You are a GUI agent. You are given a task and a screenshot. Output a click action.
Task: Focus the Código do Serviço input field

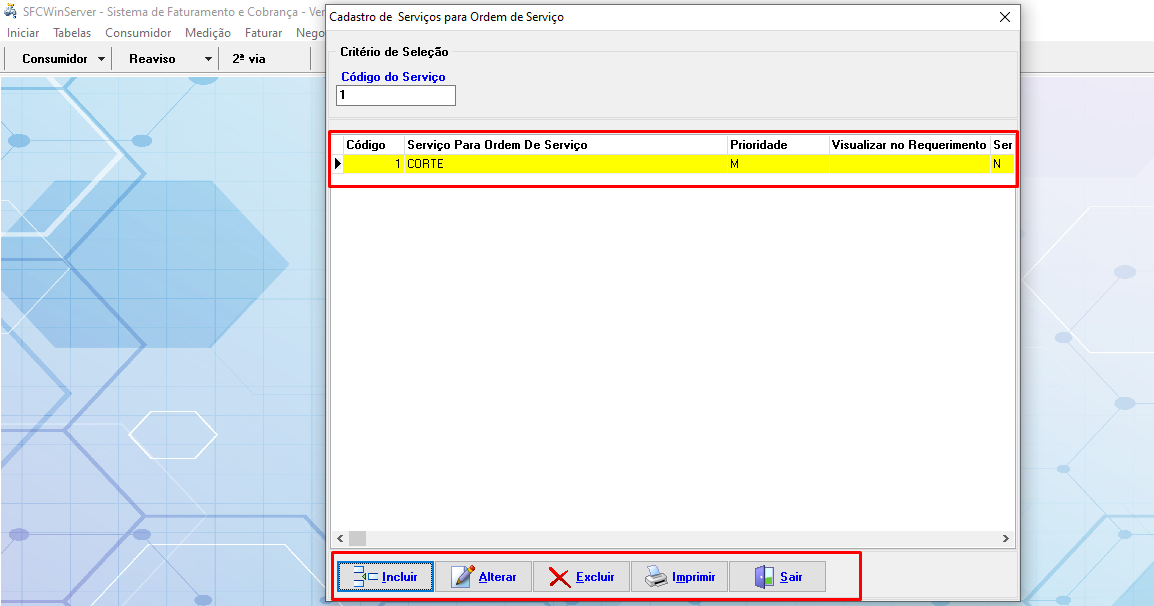396,95
